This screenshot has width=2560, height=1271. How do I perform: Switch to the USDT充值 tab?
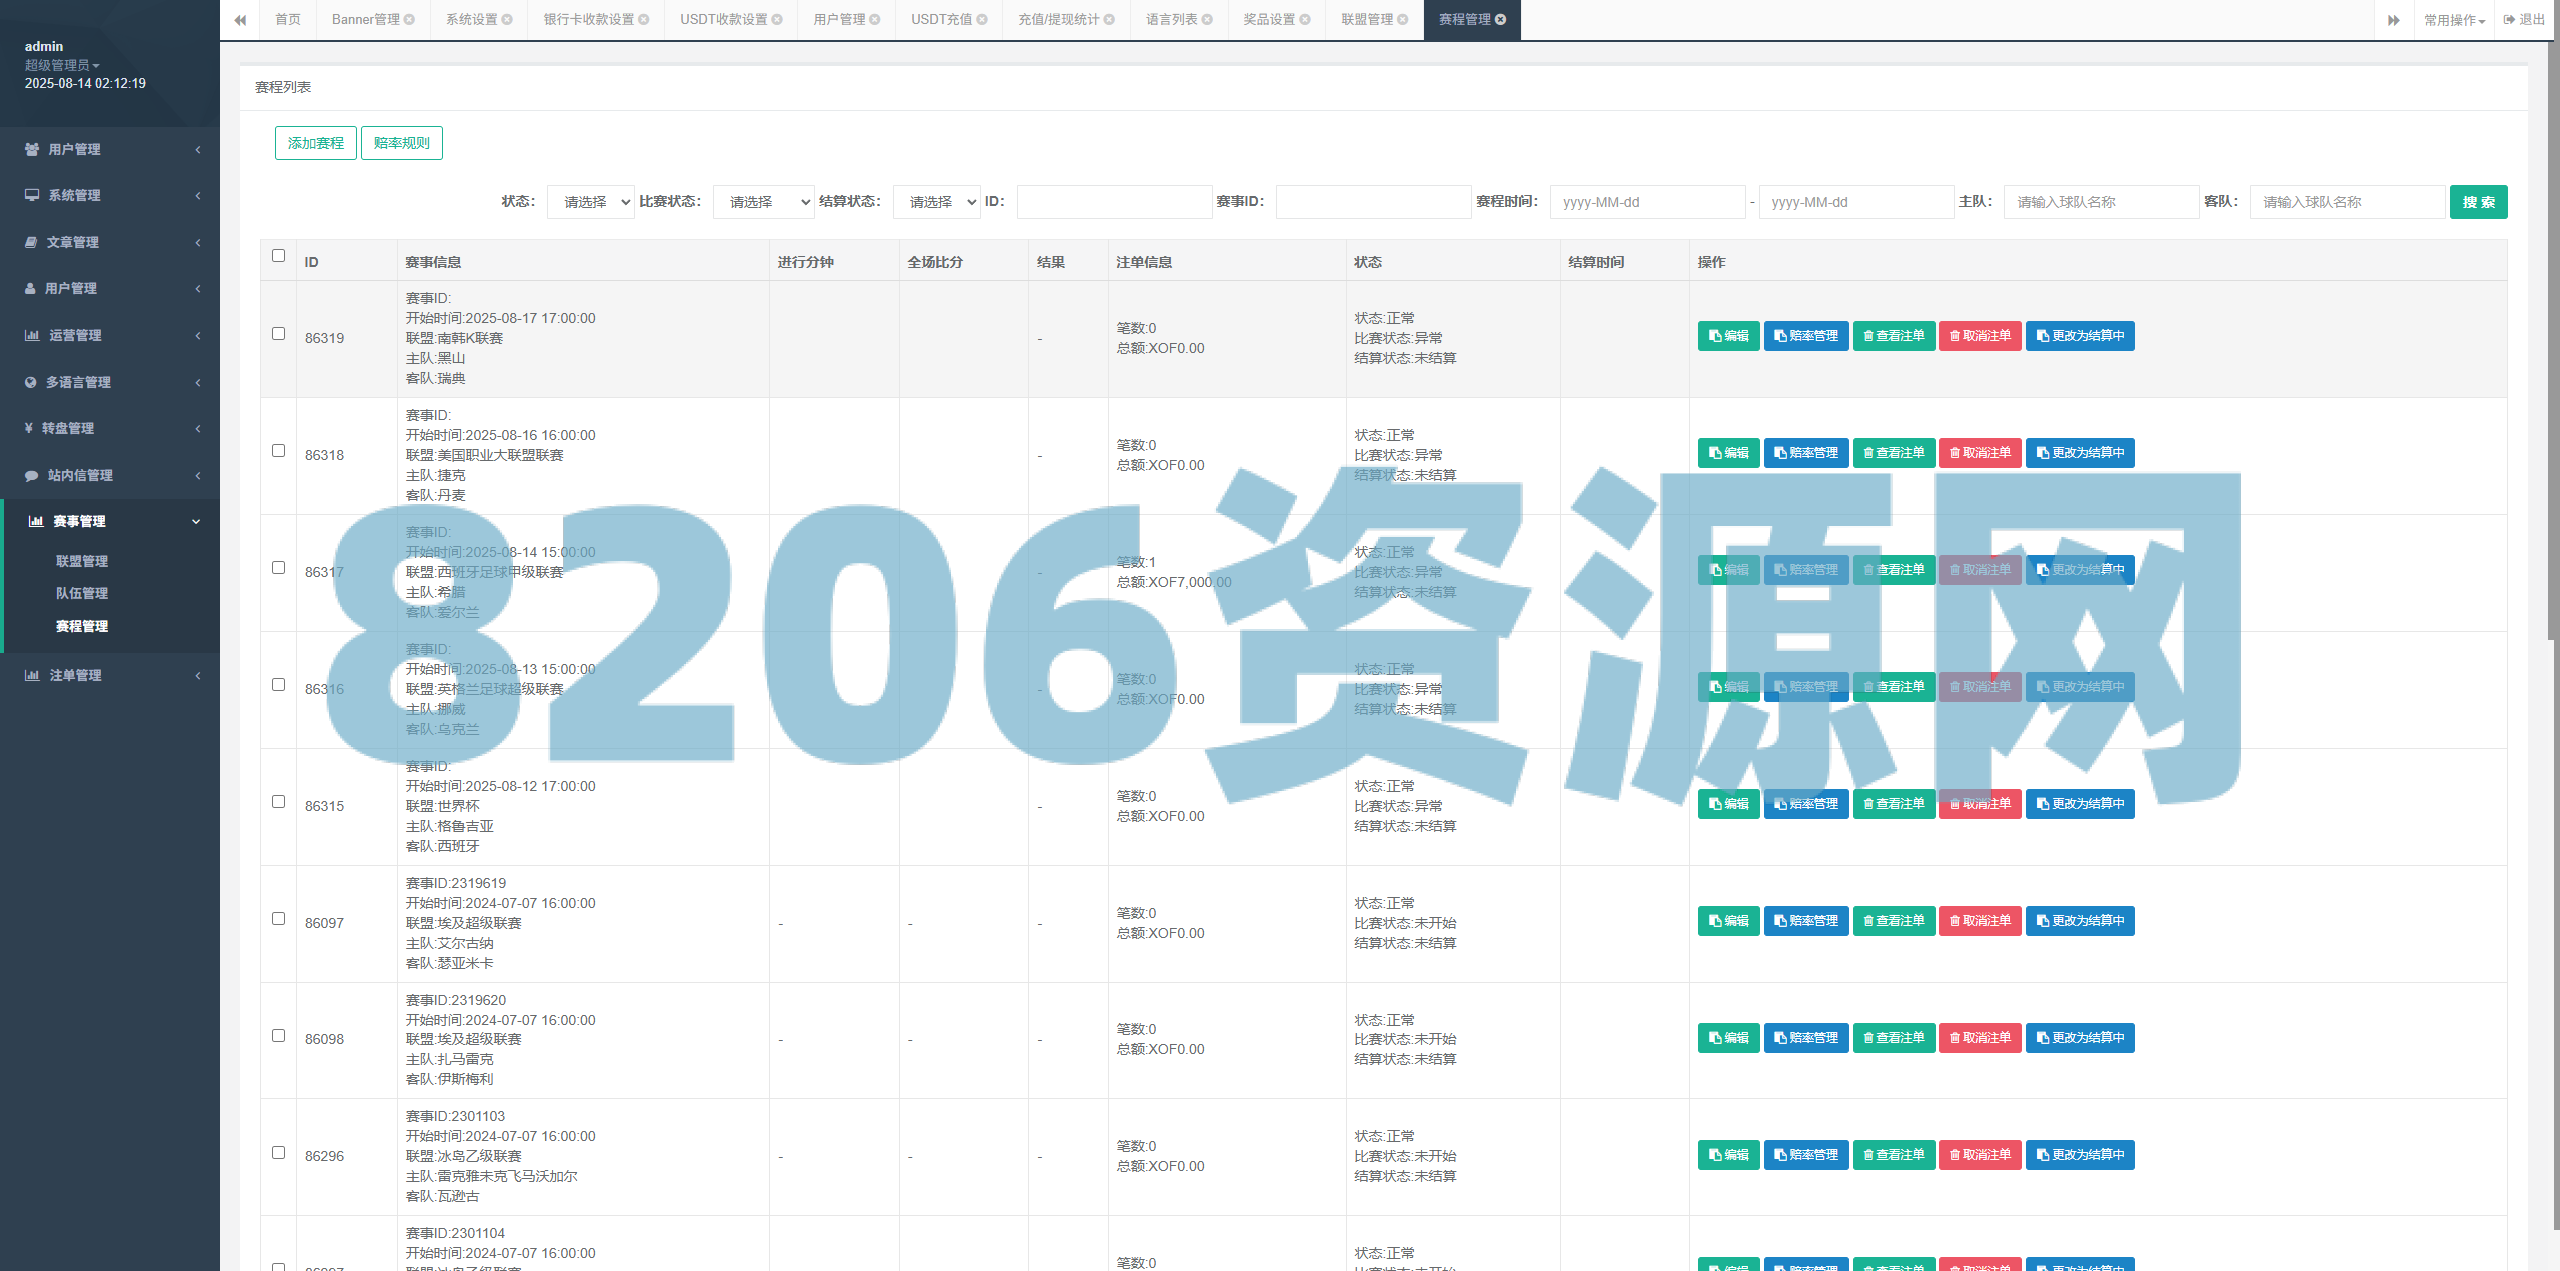pos(940,19)
